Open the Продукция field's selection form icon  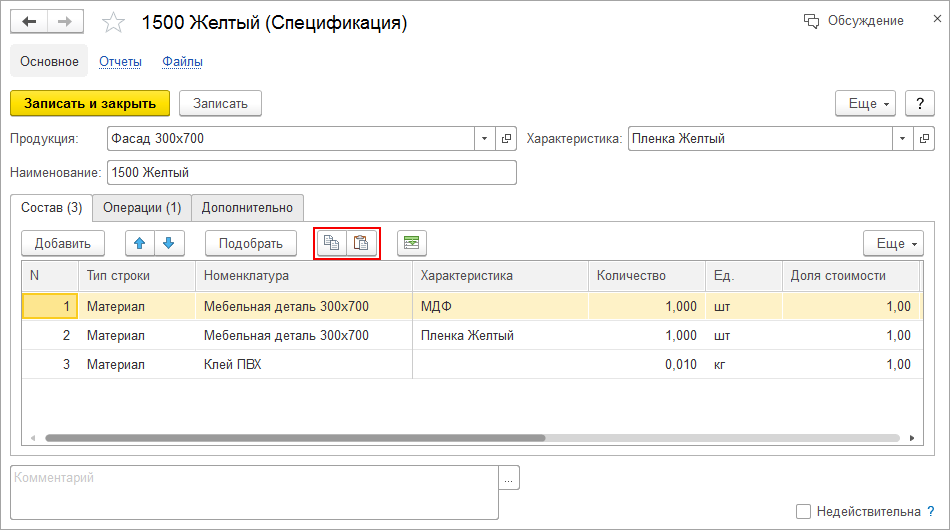pyautogui.click(x=507, y=139)
